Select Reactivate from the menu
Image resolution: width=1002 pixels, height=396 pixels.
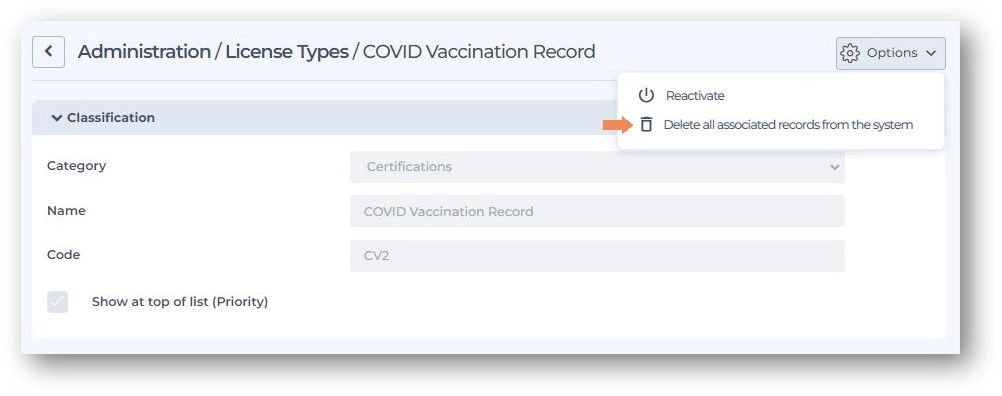point(695,96)
